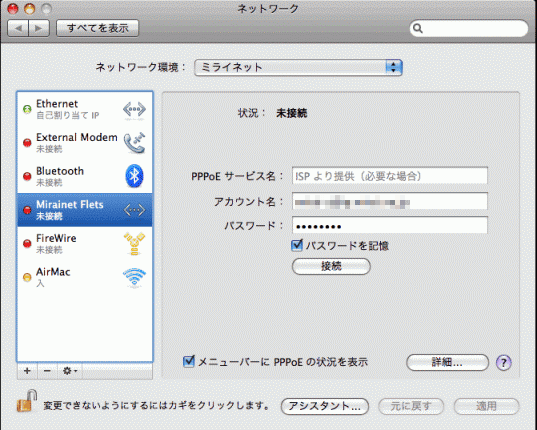The width and height of the screenshot is (537, 430).
Task: Remove the service with the minus button
Action: click(x=47, y=371)
